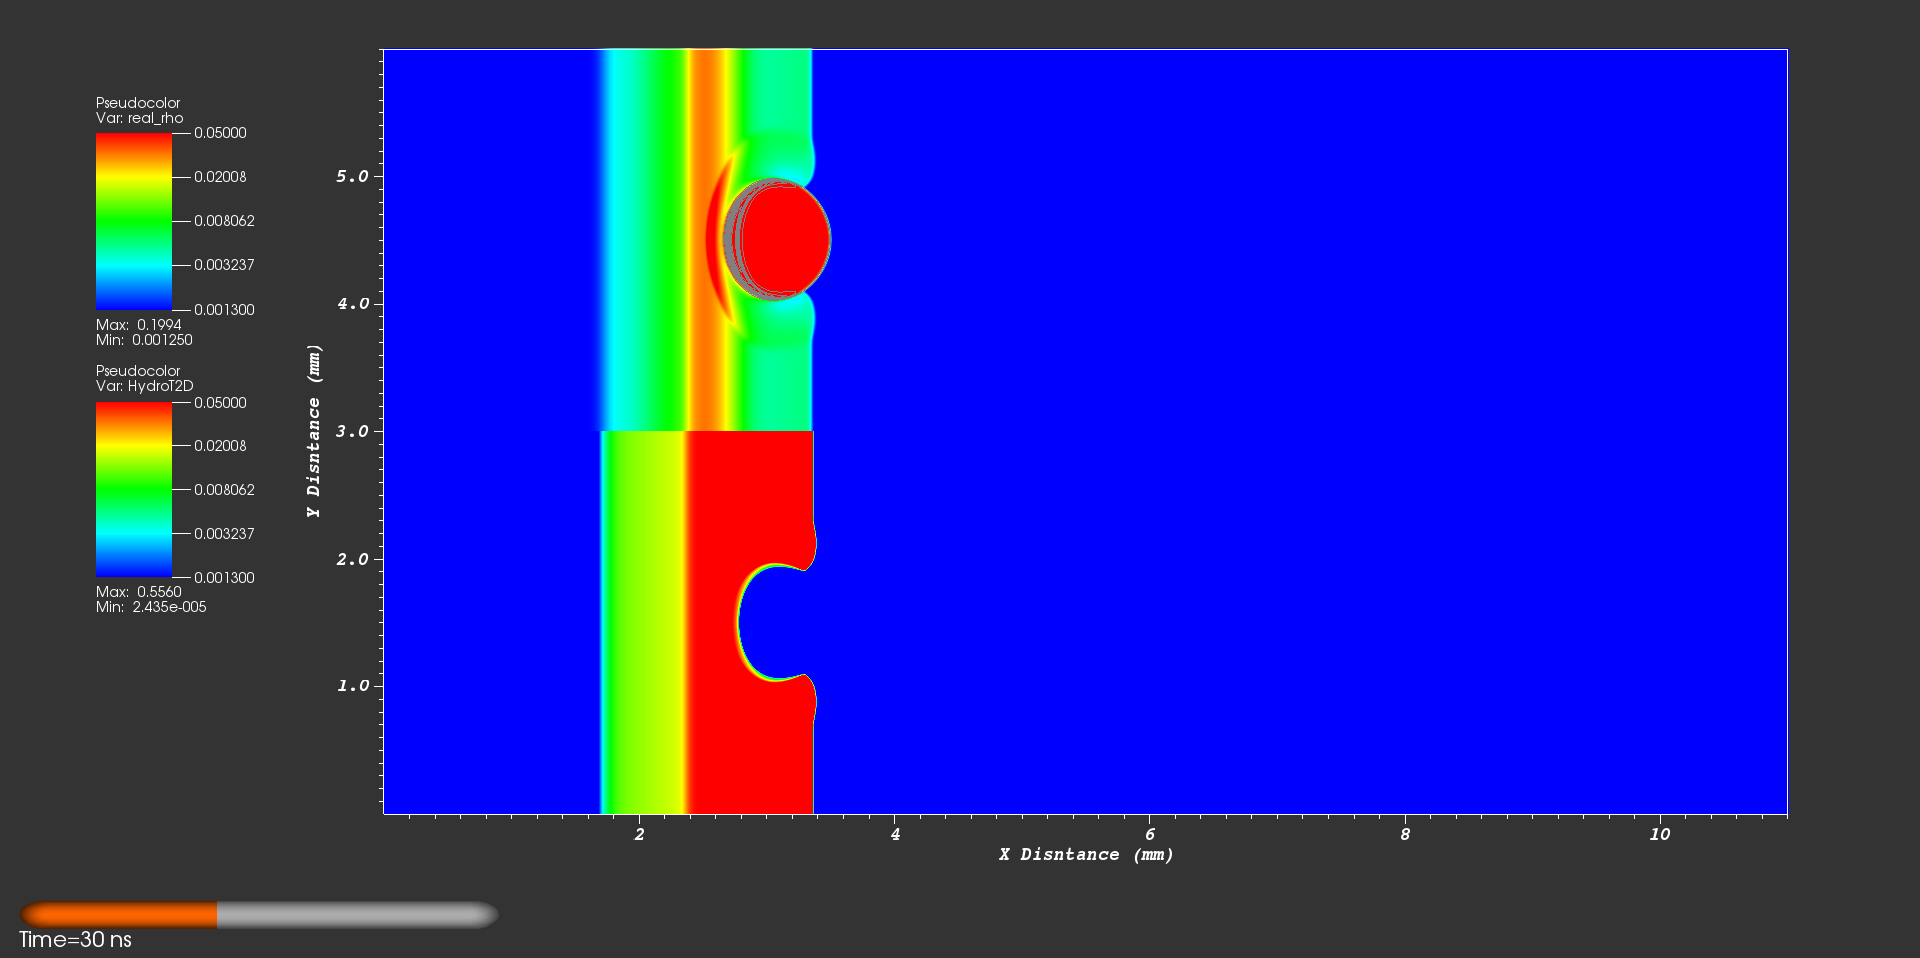Screen dimensions: 1920x958
Task: Click the 'Max: 0.1994' value text
Action: click(139, 325)
